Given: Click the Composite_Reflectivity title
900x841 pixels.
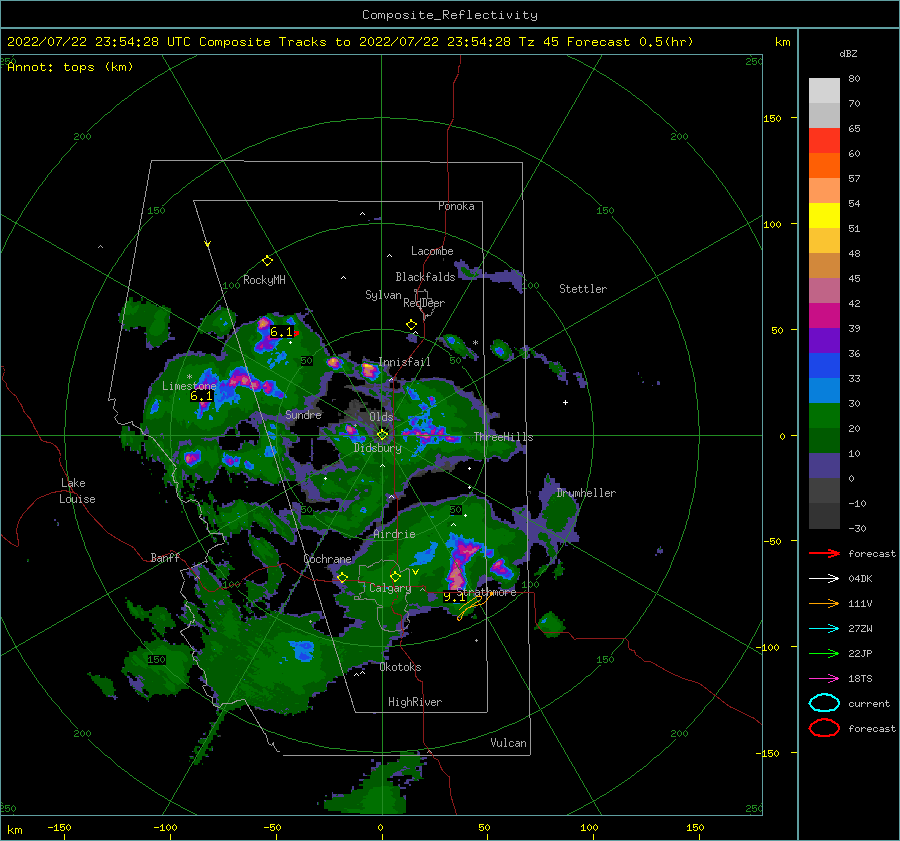Looking at the screenshot, I should (x=450, y=15).
